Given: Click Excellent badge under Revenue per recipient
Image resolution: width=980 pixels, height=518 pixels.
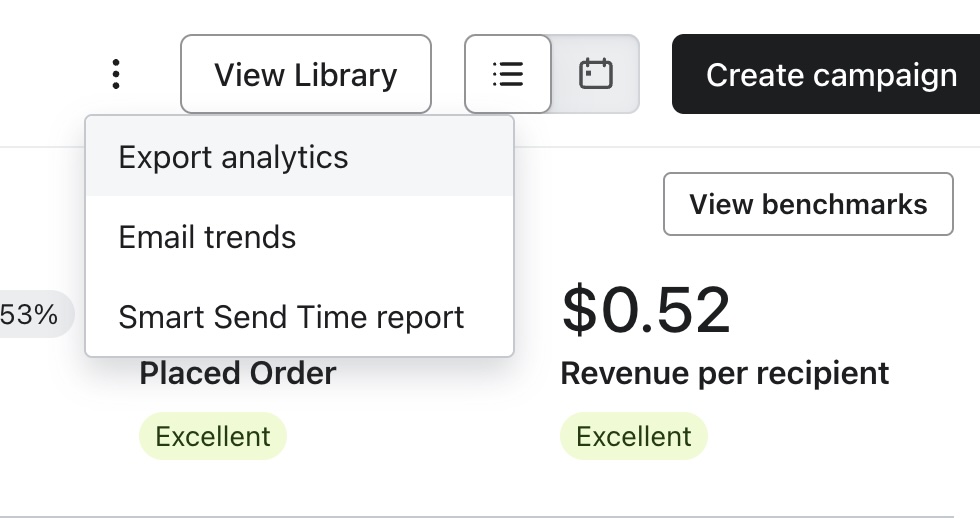Looking at the screenshot, I should point(634,437).
